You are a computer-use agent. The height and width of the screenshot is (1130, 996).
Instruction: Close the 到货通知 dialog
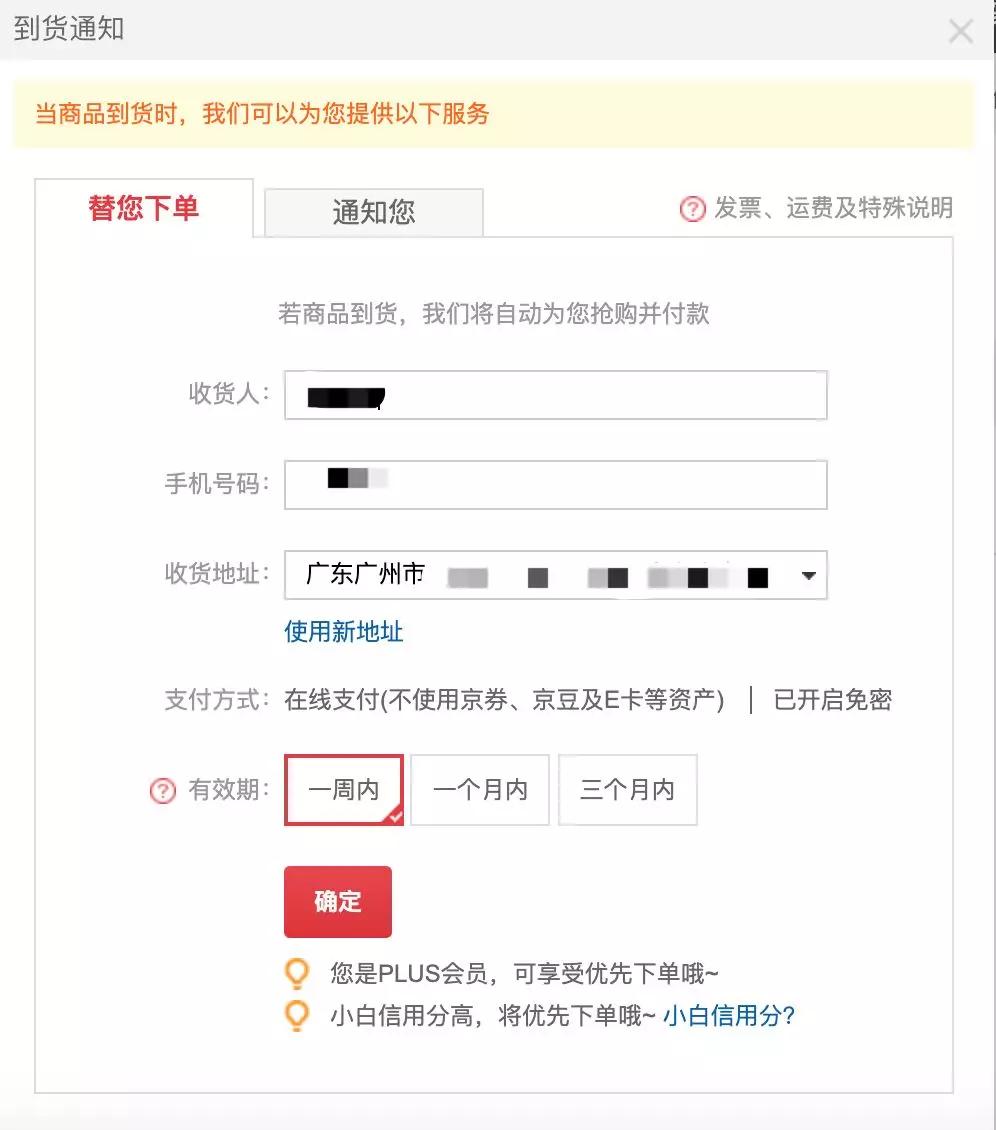[961, 31]
